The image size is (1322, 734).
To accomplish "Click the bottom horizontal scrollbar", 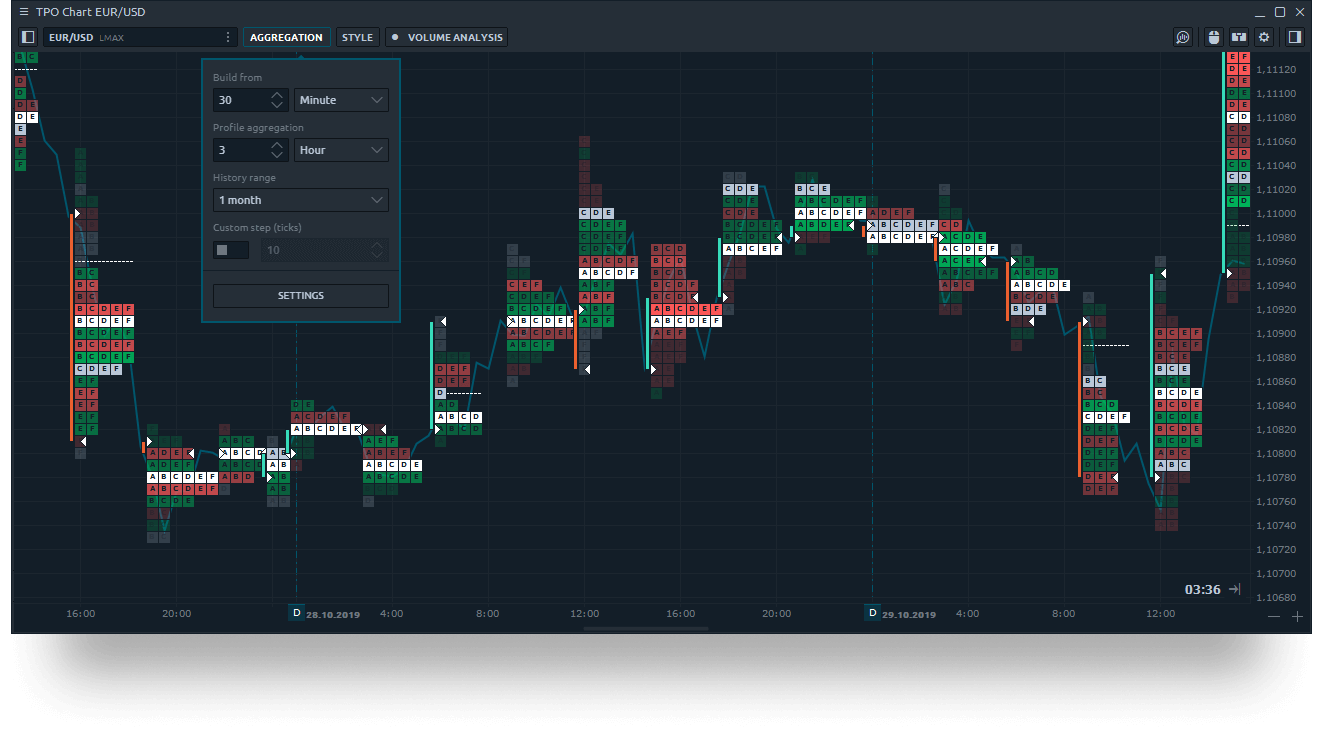I will point(645,629).
